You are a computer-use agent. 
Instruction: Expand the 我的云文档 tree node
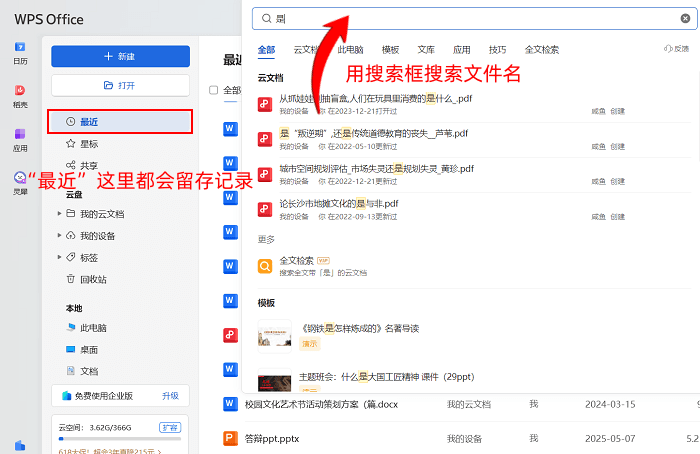59,214
